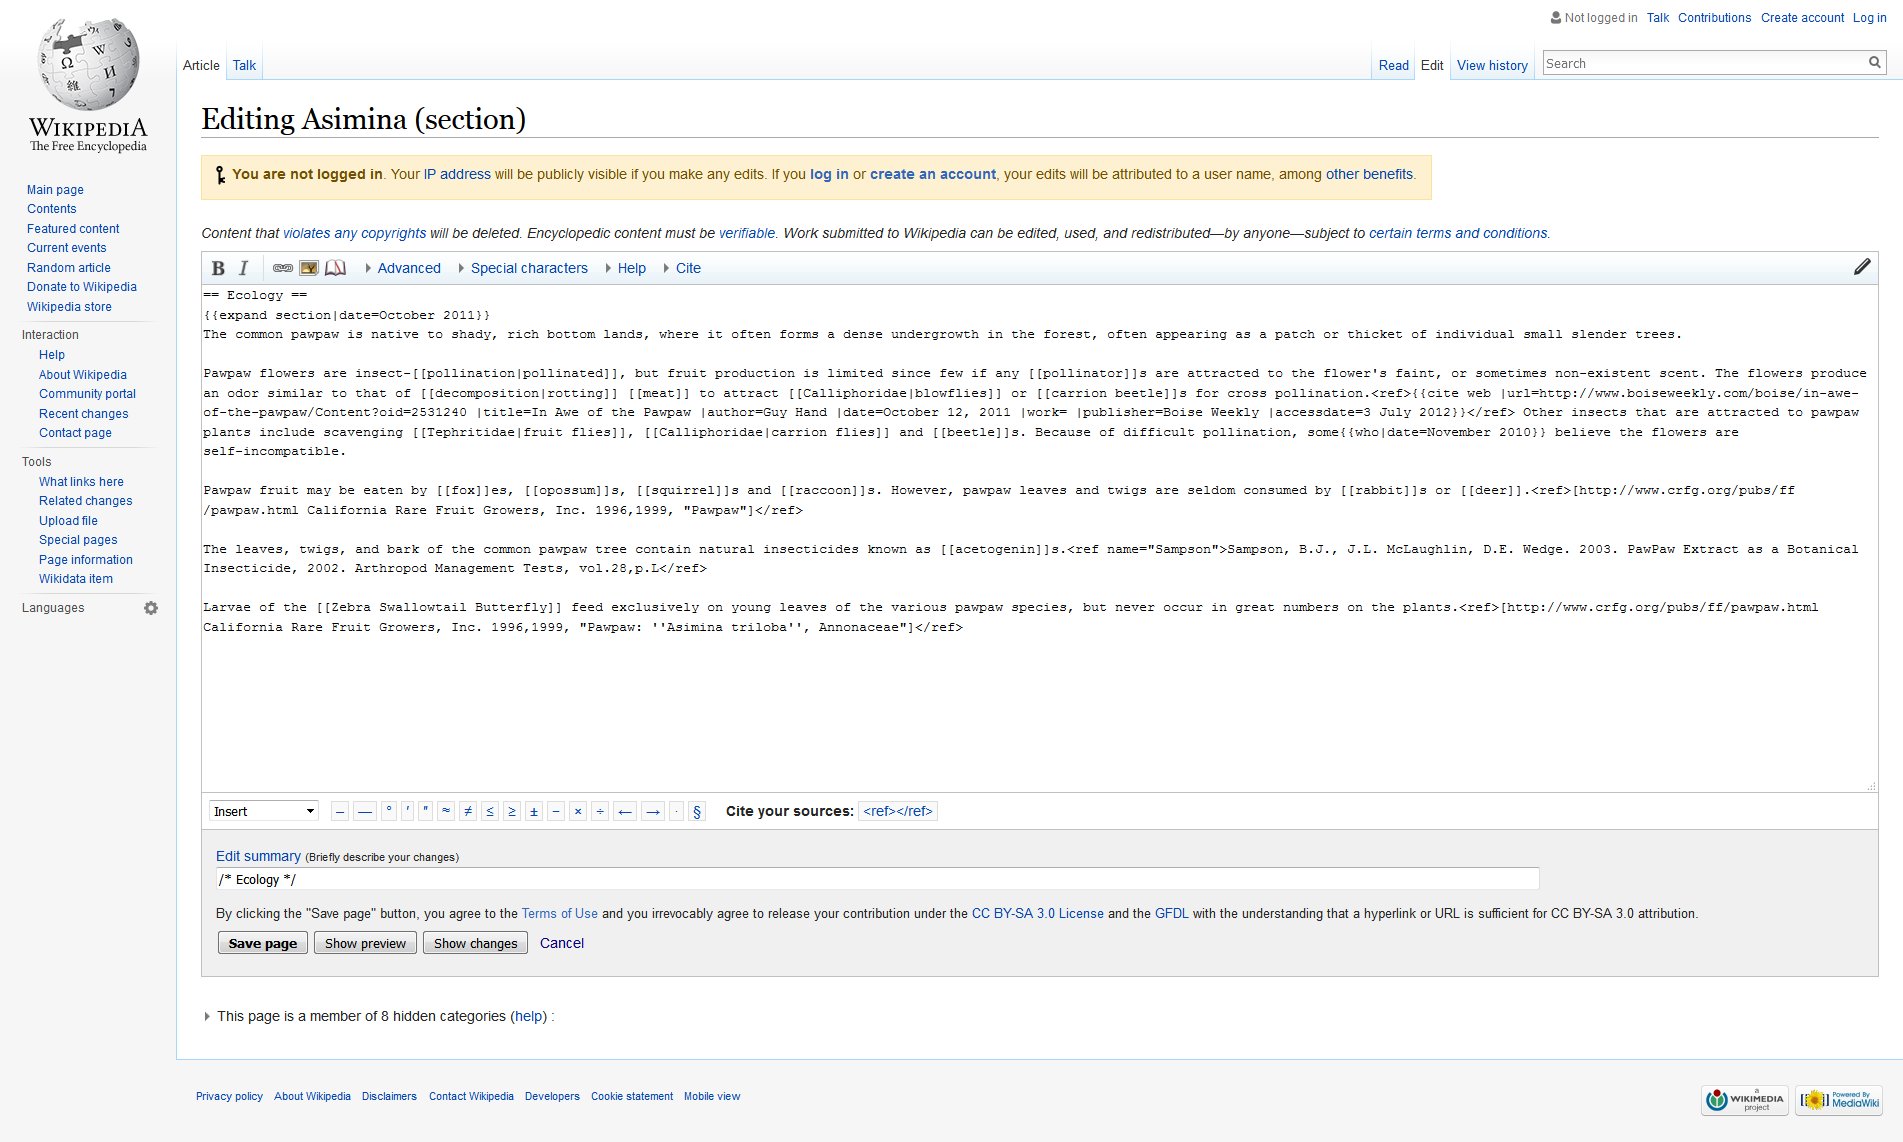Insert the division sign
This screenshot has width=1903, height=1142.
coord(600,811)
